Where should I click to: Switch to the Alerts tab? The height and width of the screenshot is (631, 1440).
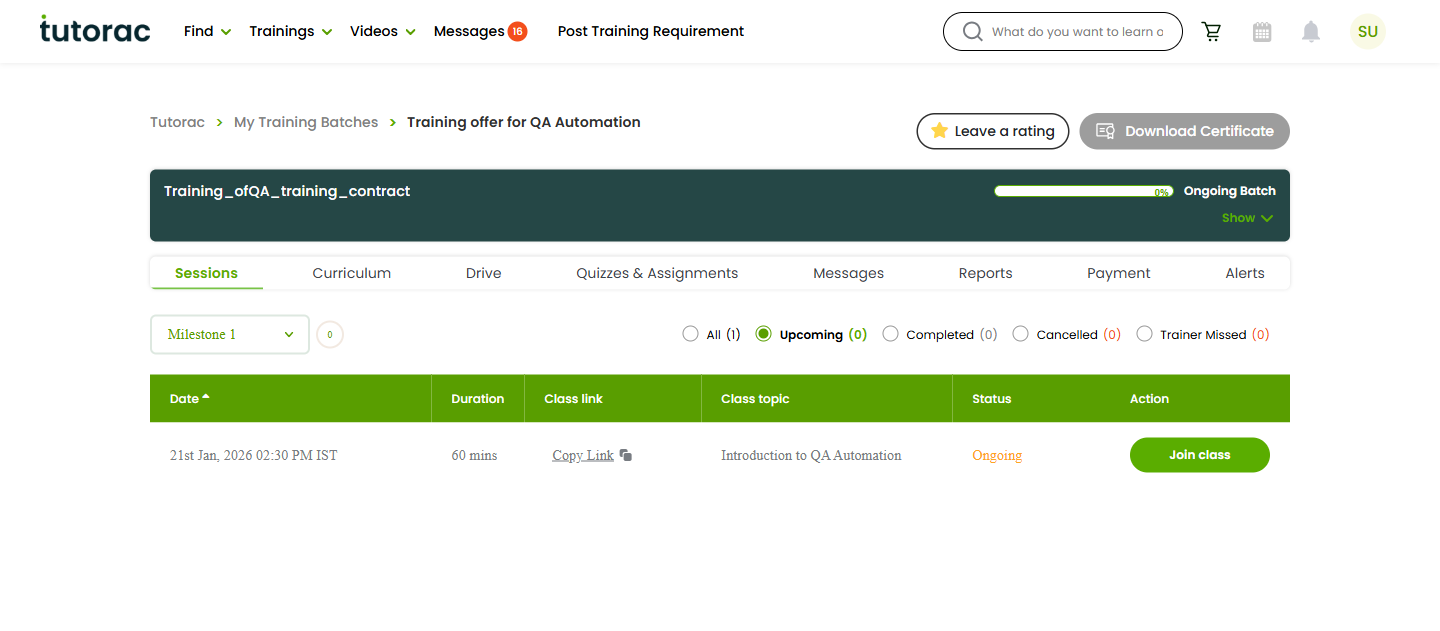coord(1245,273)
